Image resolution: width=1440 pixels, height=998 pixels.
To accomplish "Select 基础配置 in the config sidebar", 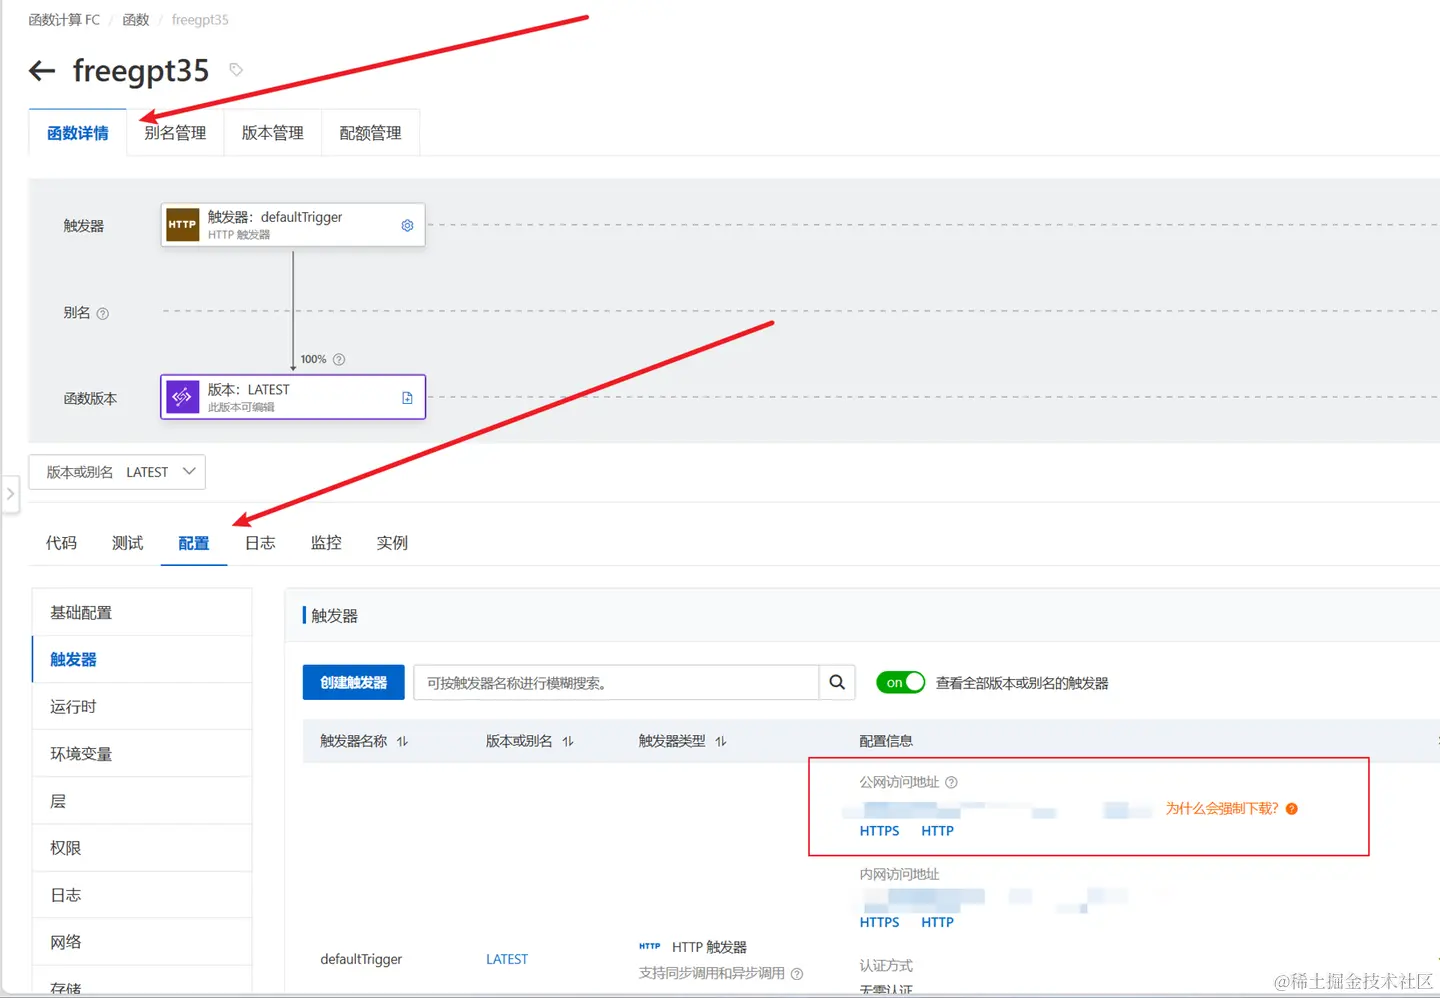I will tap(142, 612).
